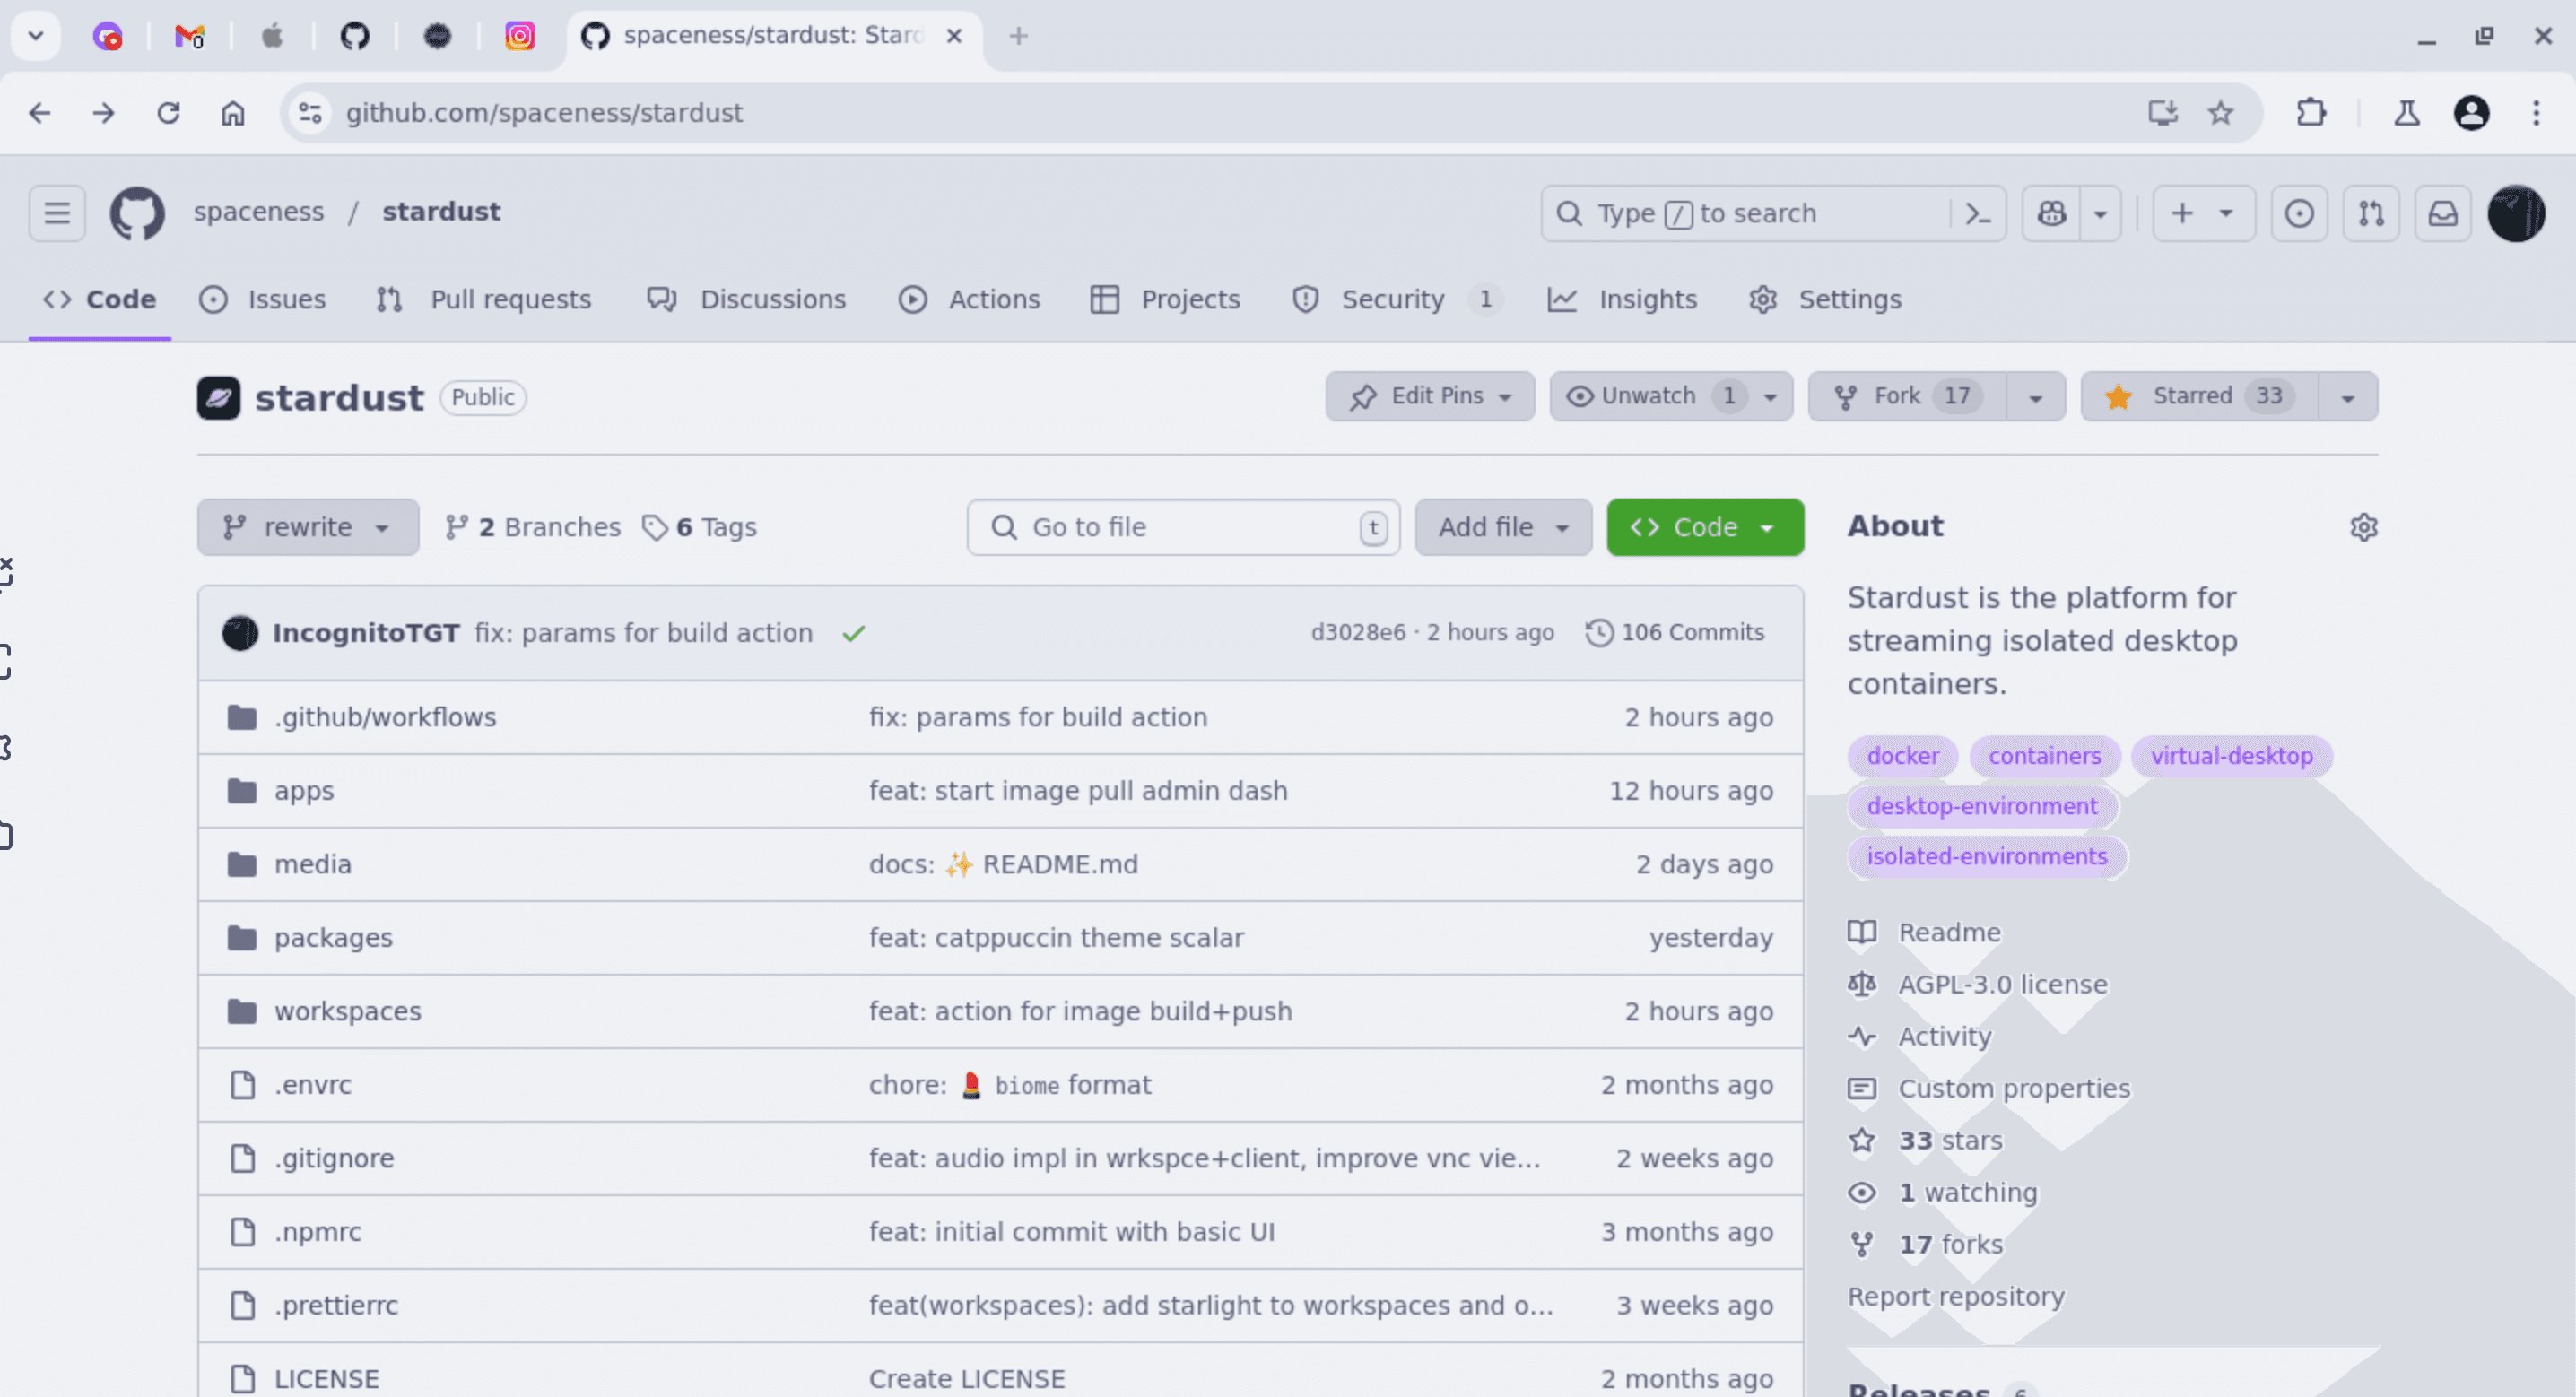Select the virtual-desktop topic tag
Viewport: 2576px width, 1397px height.
(x=2231, y=756)
